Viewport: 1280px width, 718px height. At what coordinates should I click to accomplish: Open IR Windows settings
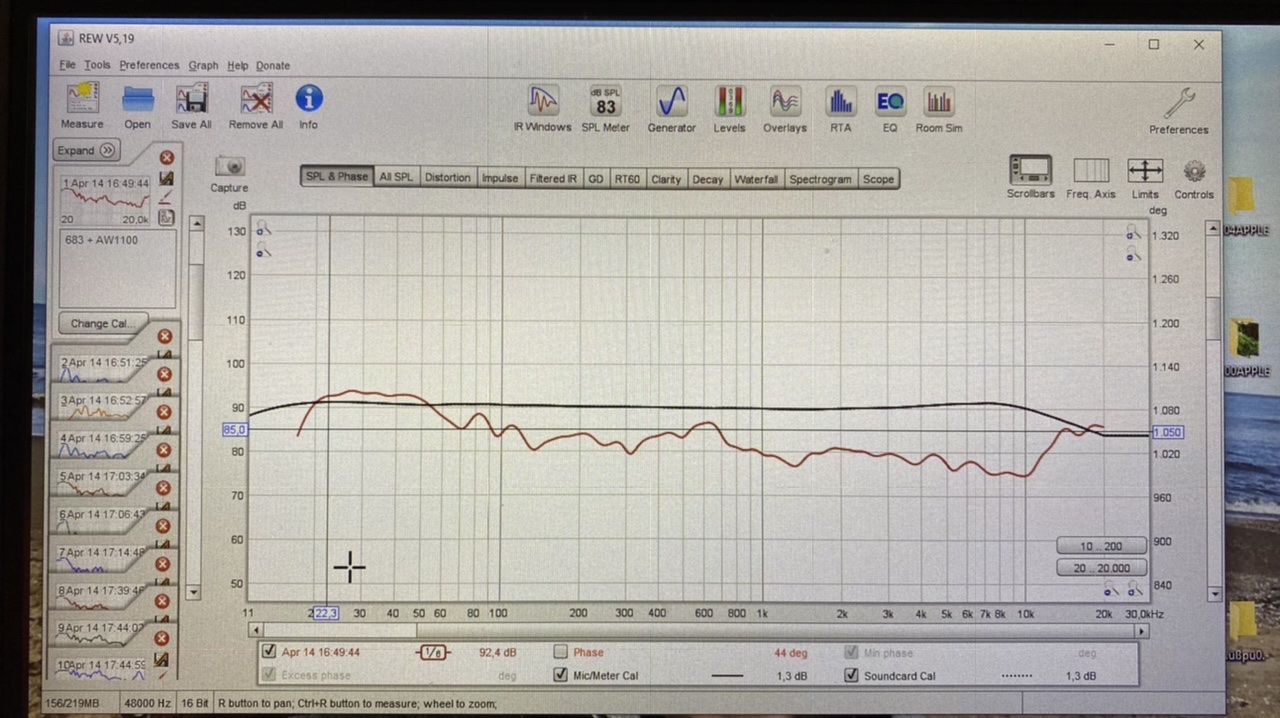click(x=542, y=102)
